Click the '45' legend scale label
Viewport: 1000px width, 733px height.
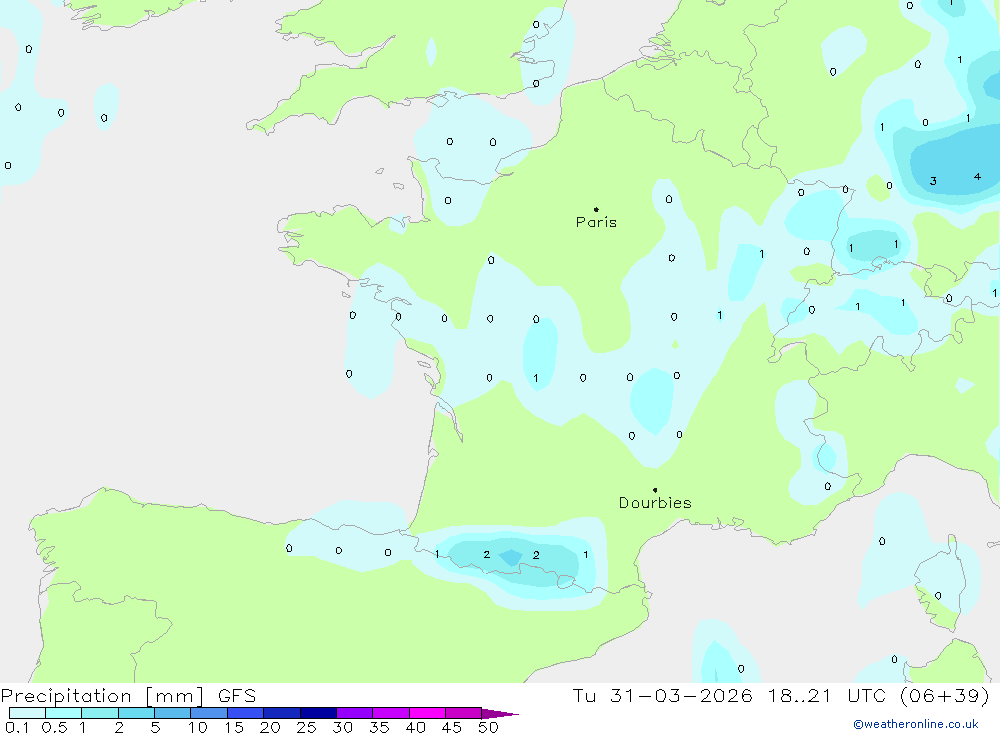[x=452, y=727]
